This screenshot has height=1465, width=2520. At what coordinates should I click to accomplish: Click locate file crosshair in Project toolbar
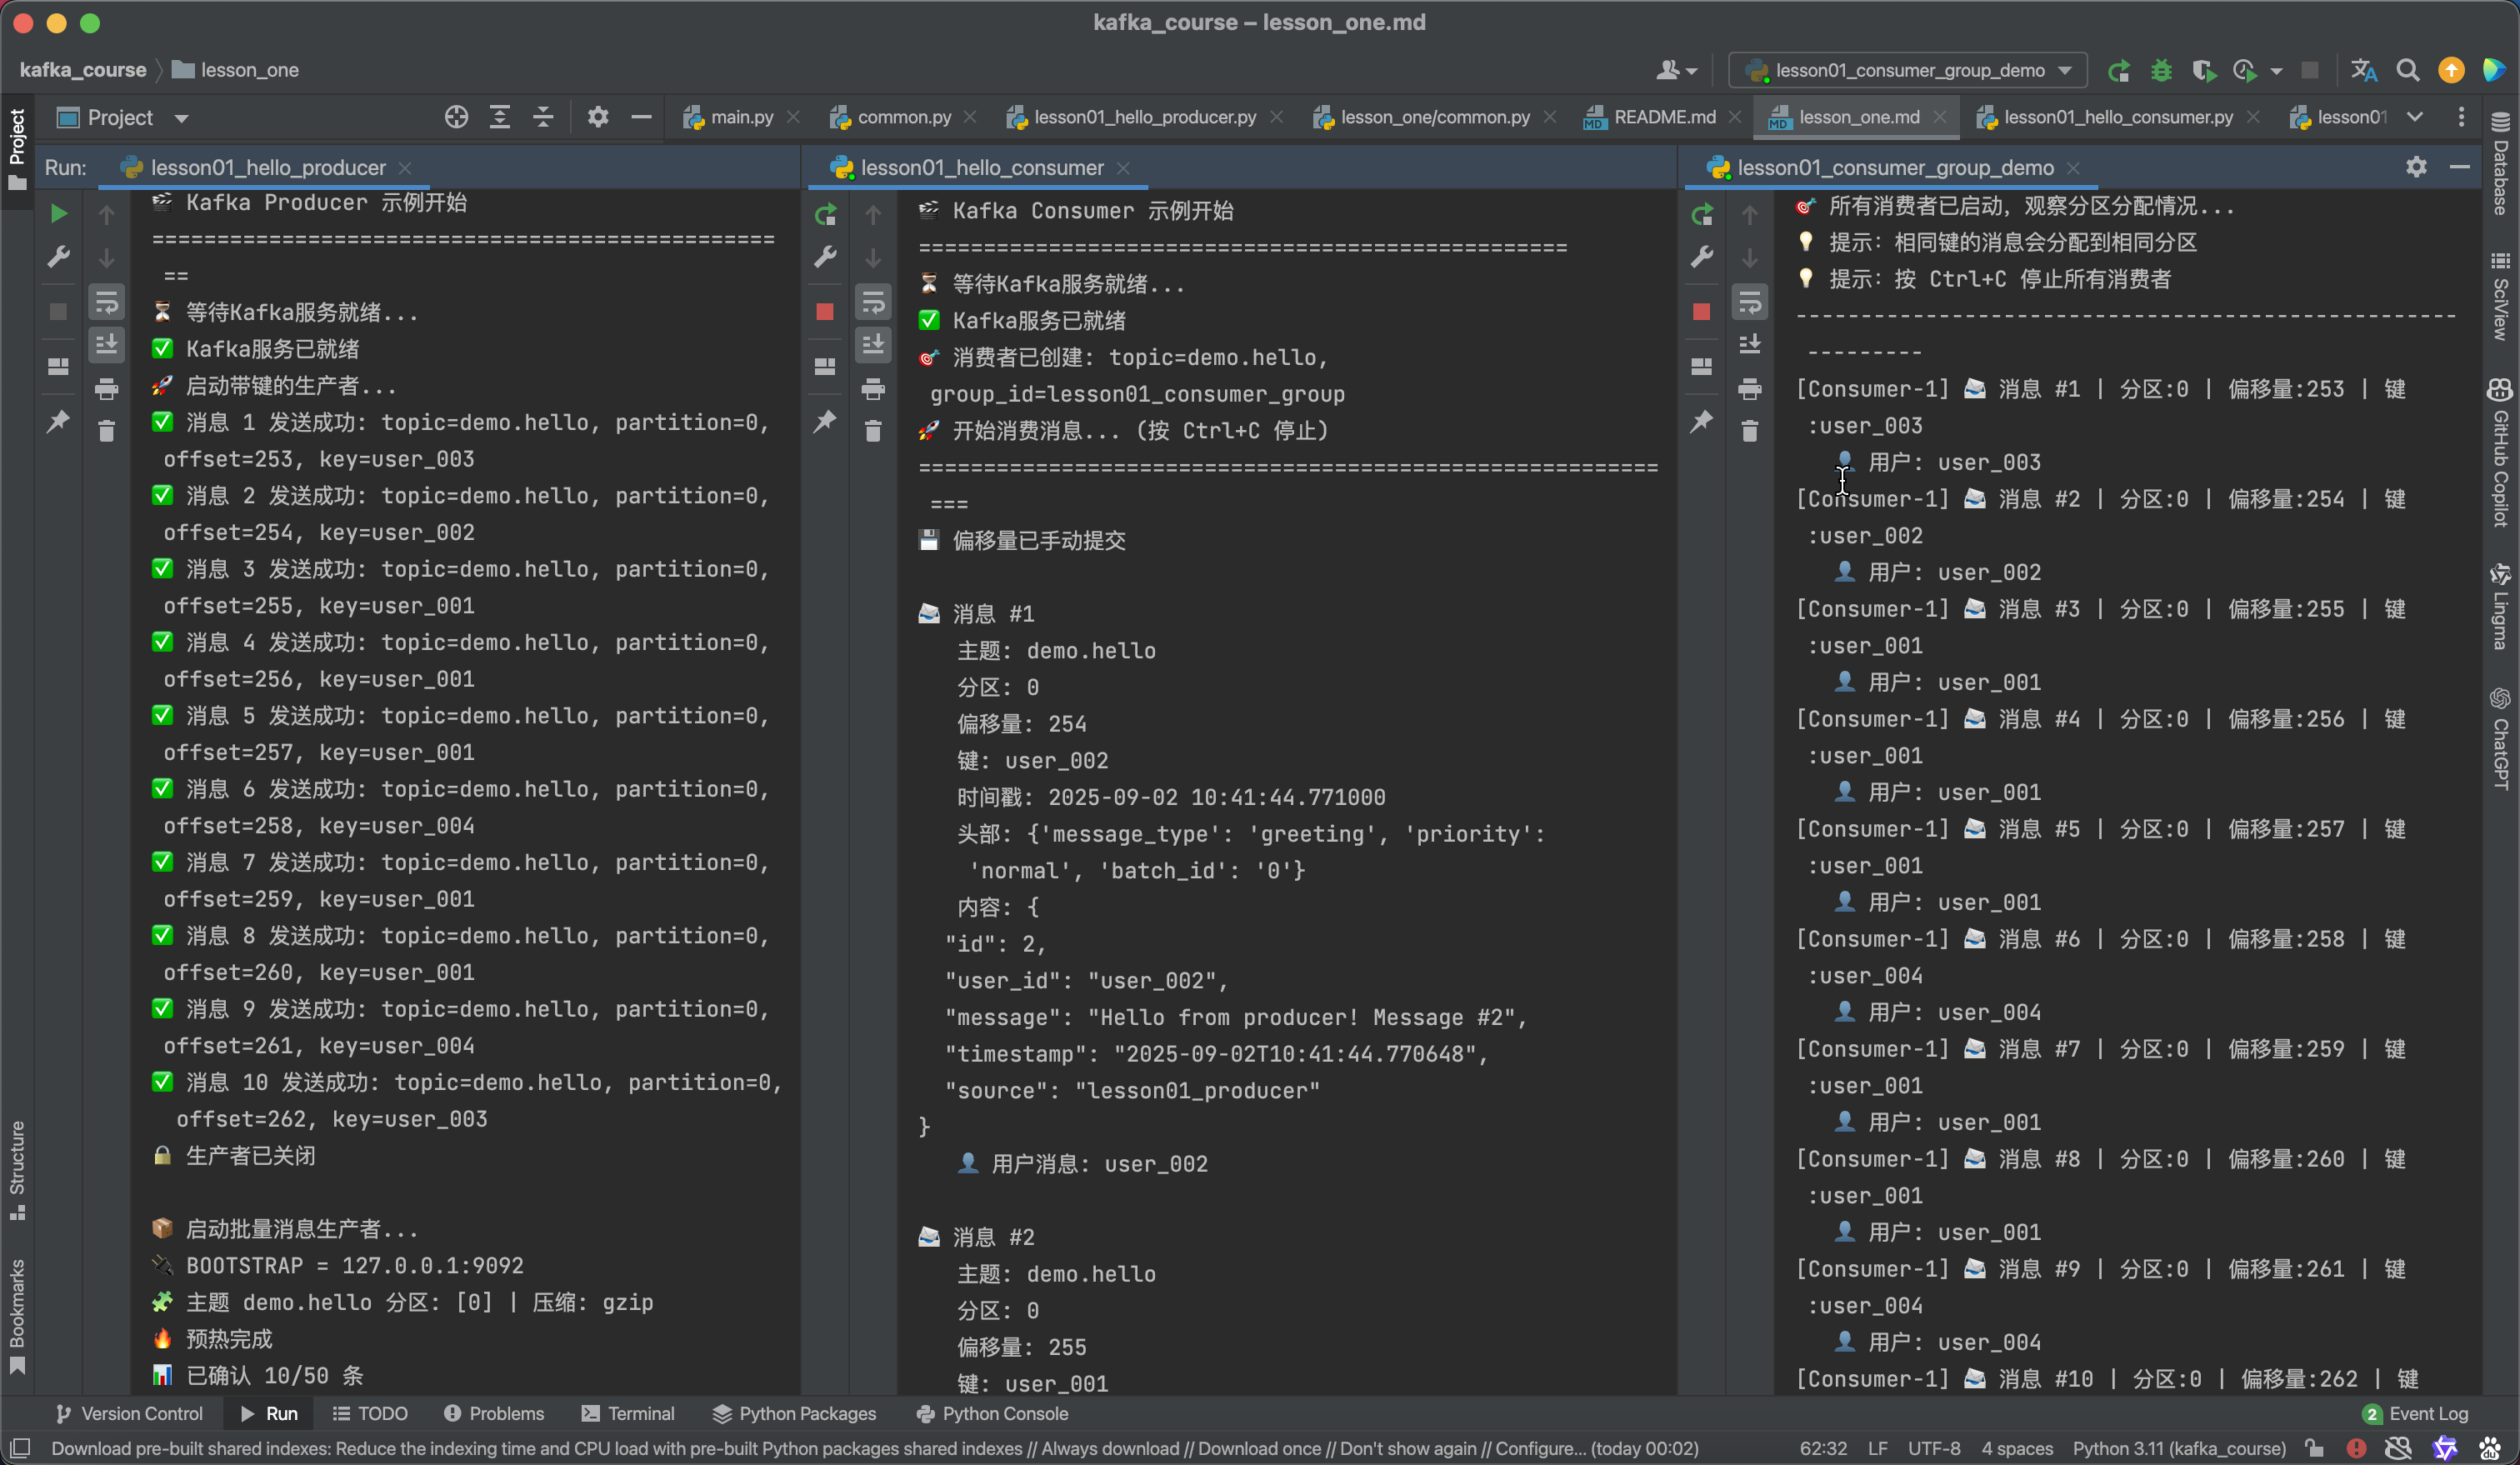point(456,117)
